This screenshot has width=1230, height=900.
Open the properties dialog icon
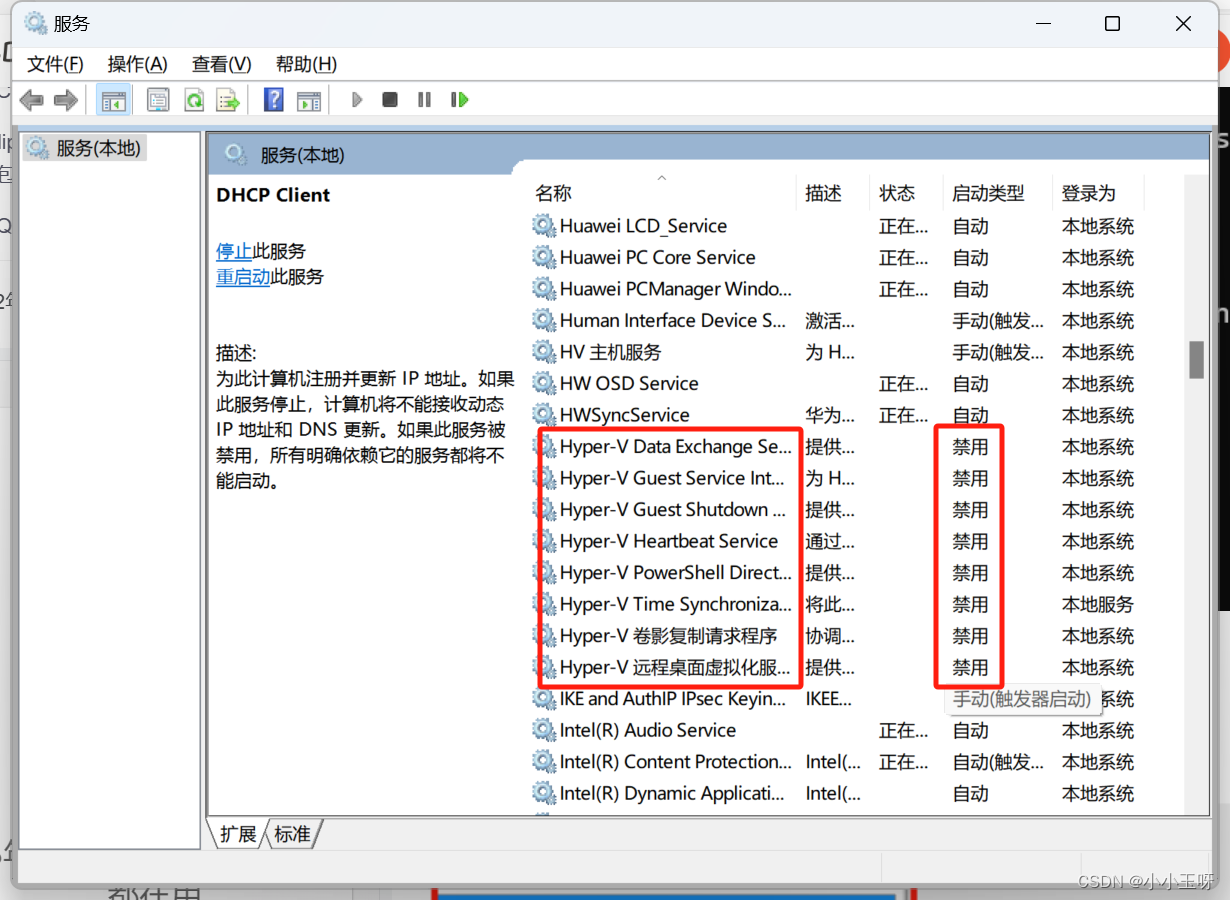click(158, 99)
